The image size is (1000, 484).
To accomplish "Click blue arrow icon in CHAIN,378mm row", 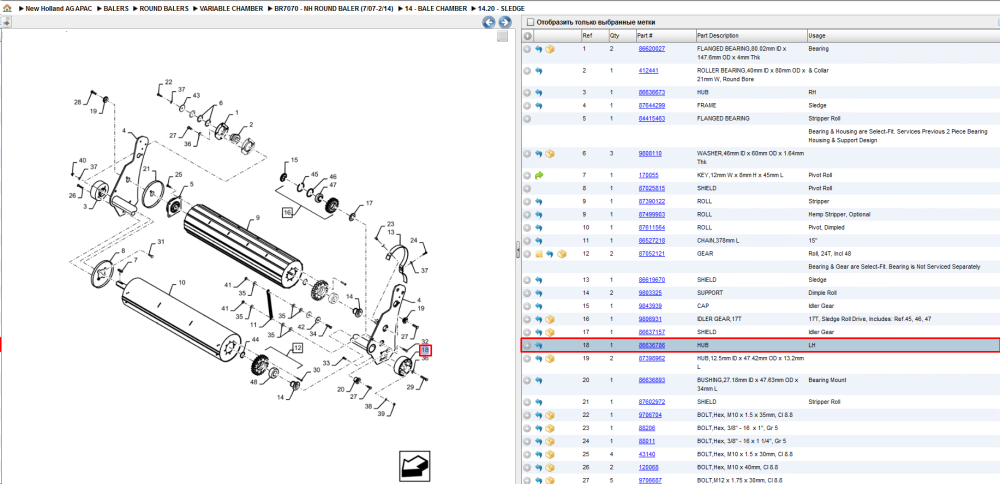I will coord(538,240).
